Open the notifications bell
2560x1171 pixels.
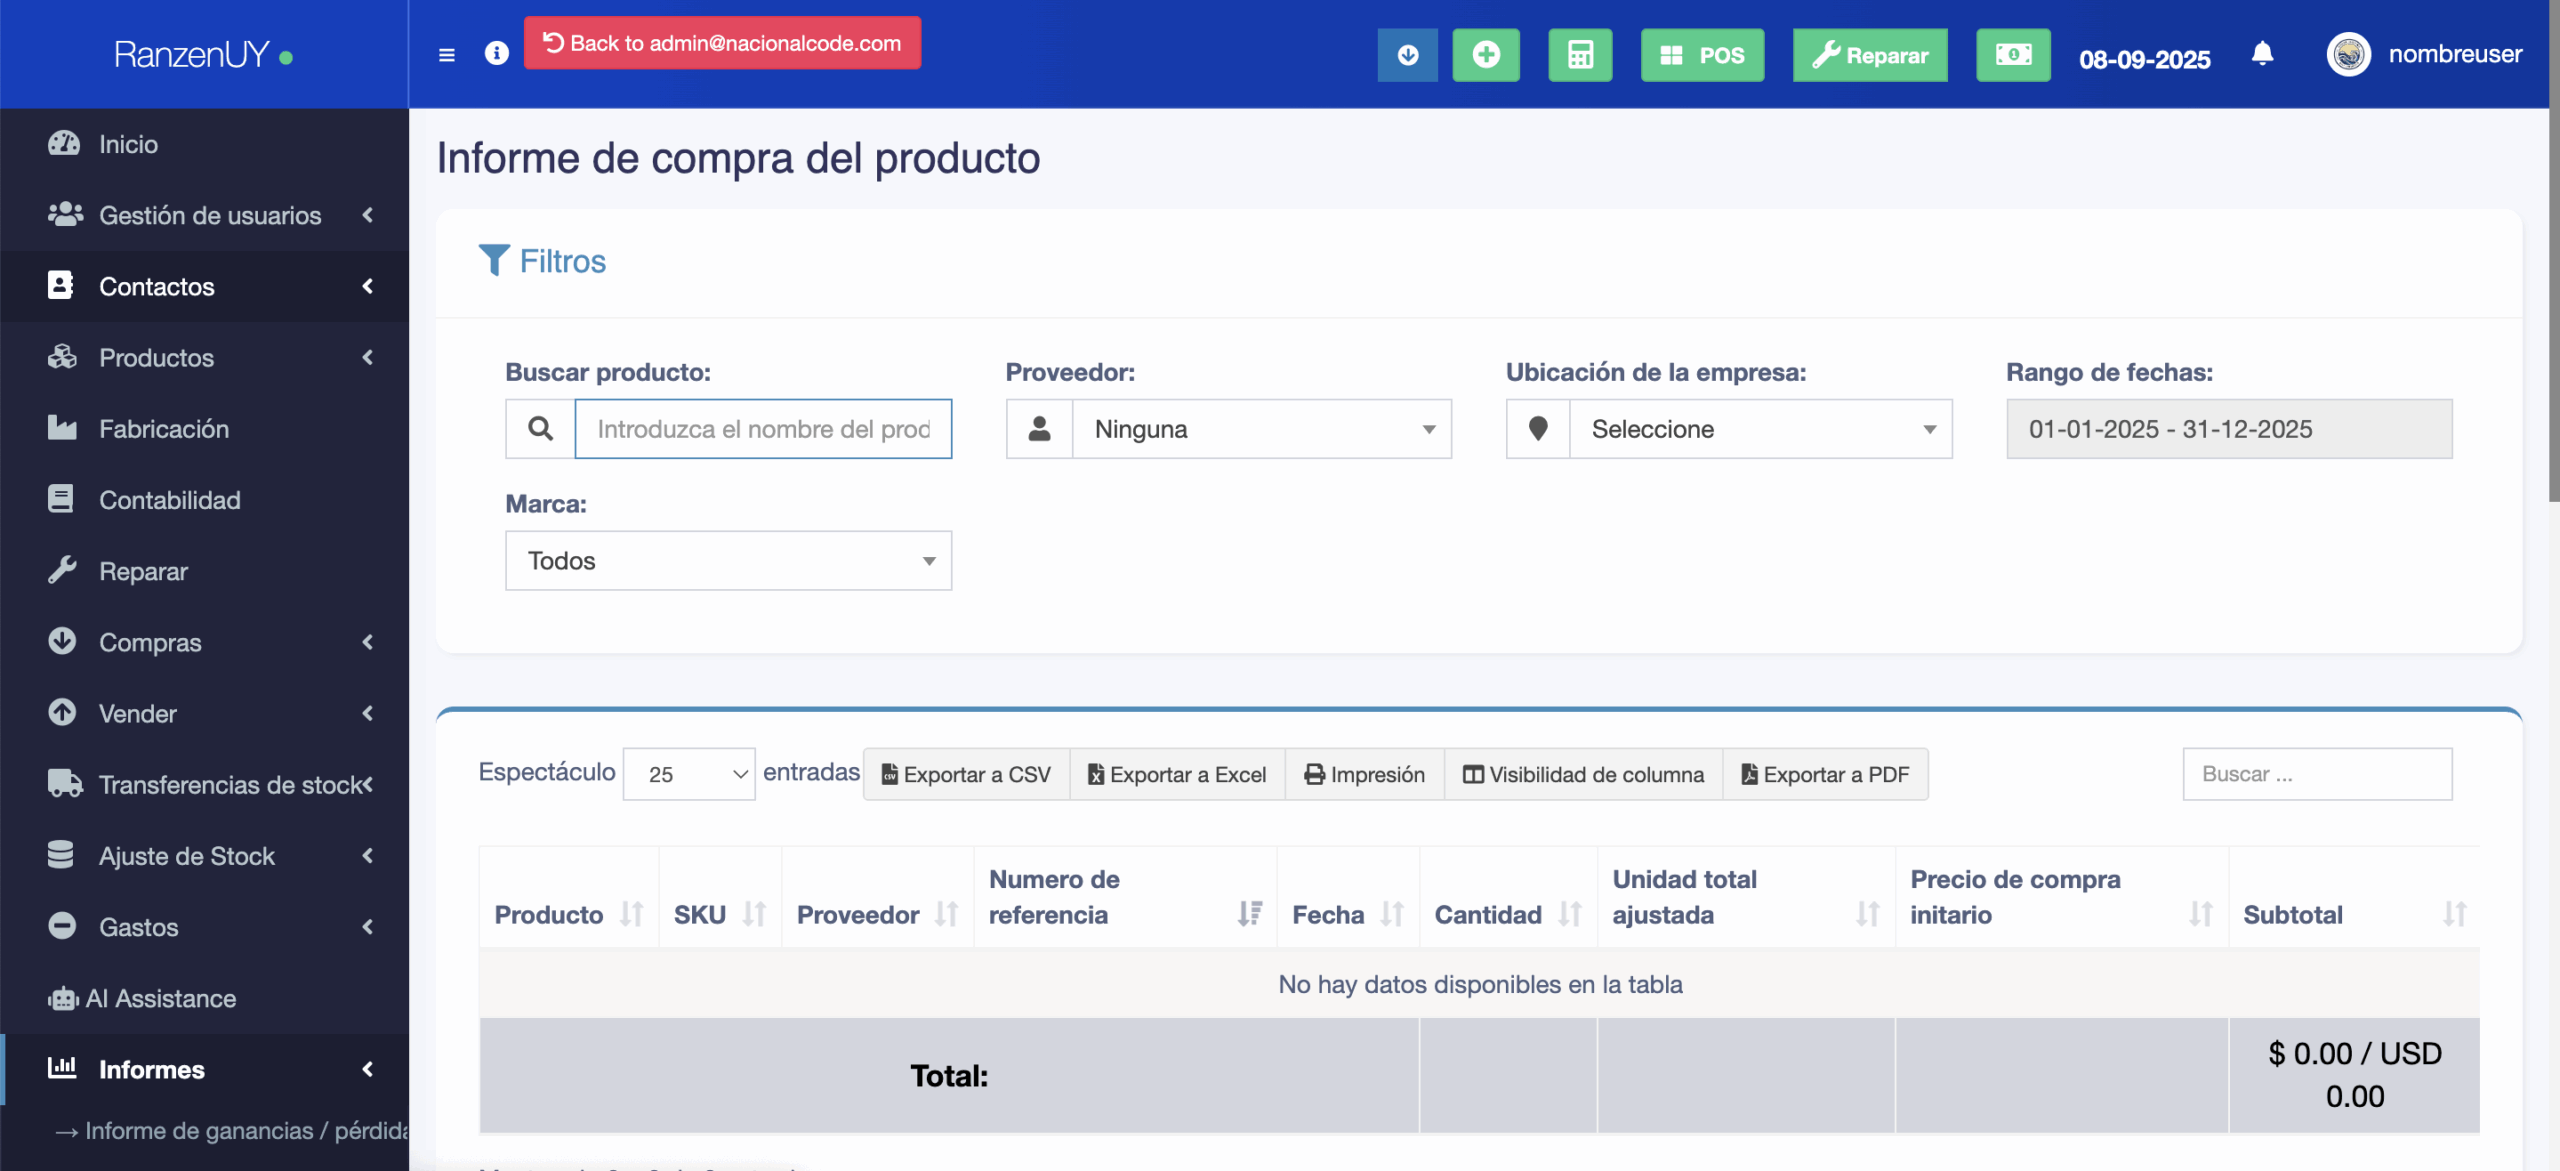2262,54
